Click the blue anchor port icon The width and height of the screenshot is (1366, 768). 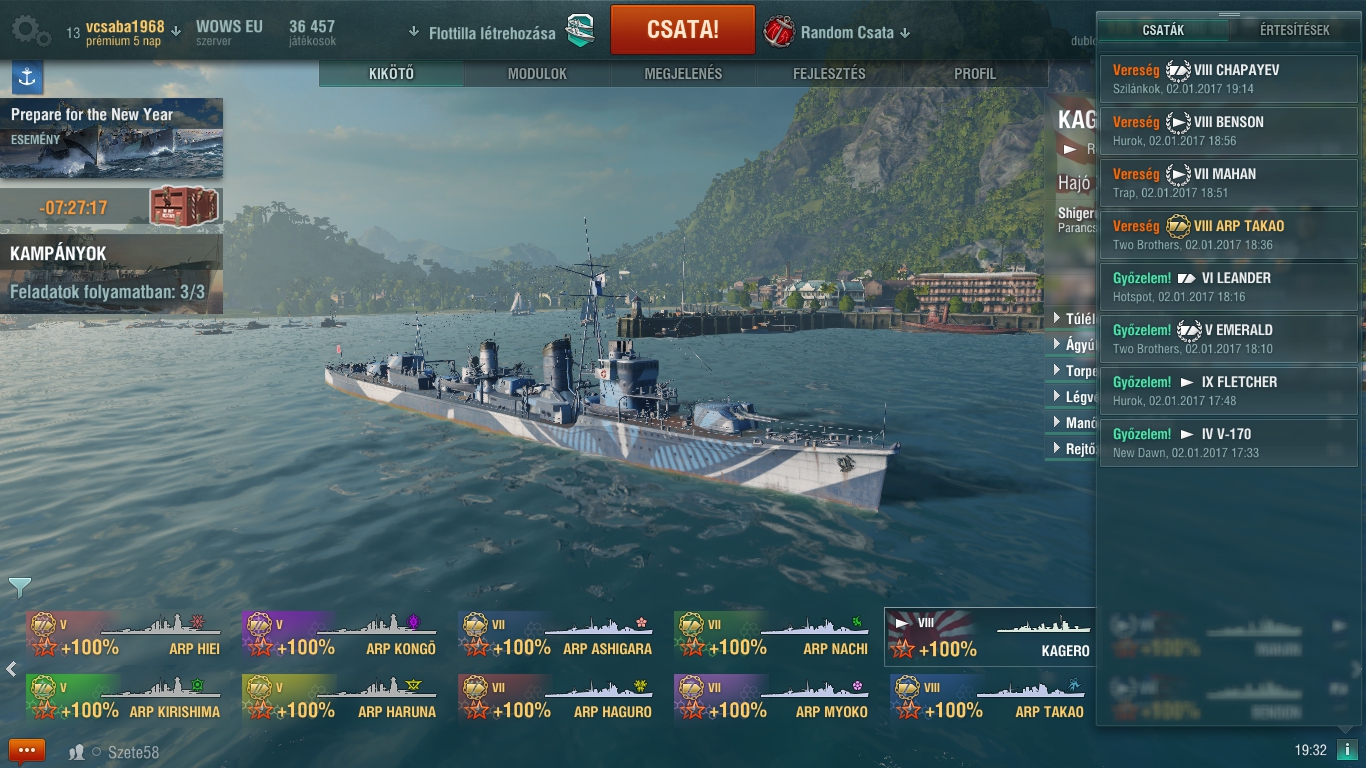(x=27, y=78)
